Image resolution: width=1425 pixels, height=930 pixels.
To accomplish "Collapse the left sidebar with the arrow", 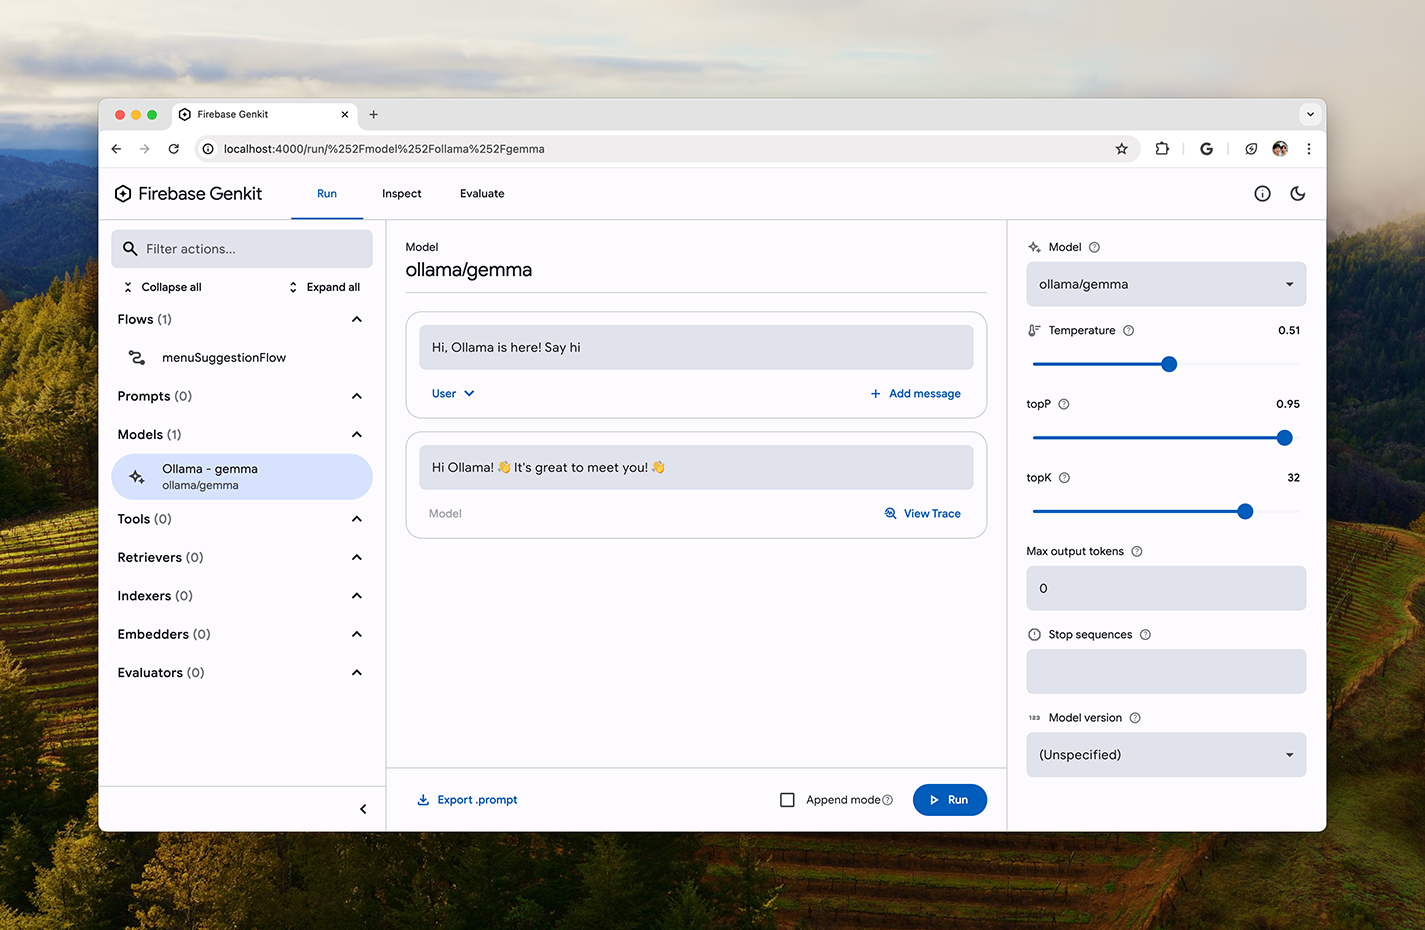I will pyautogui.click(x=363, y=808).
